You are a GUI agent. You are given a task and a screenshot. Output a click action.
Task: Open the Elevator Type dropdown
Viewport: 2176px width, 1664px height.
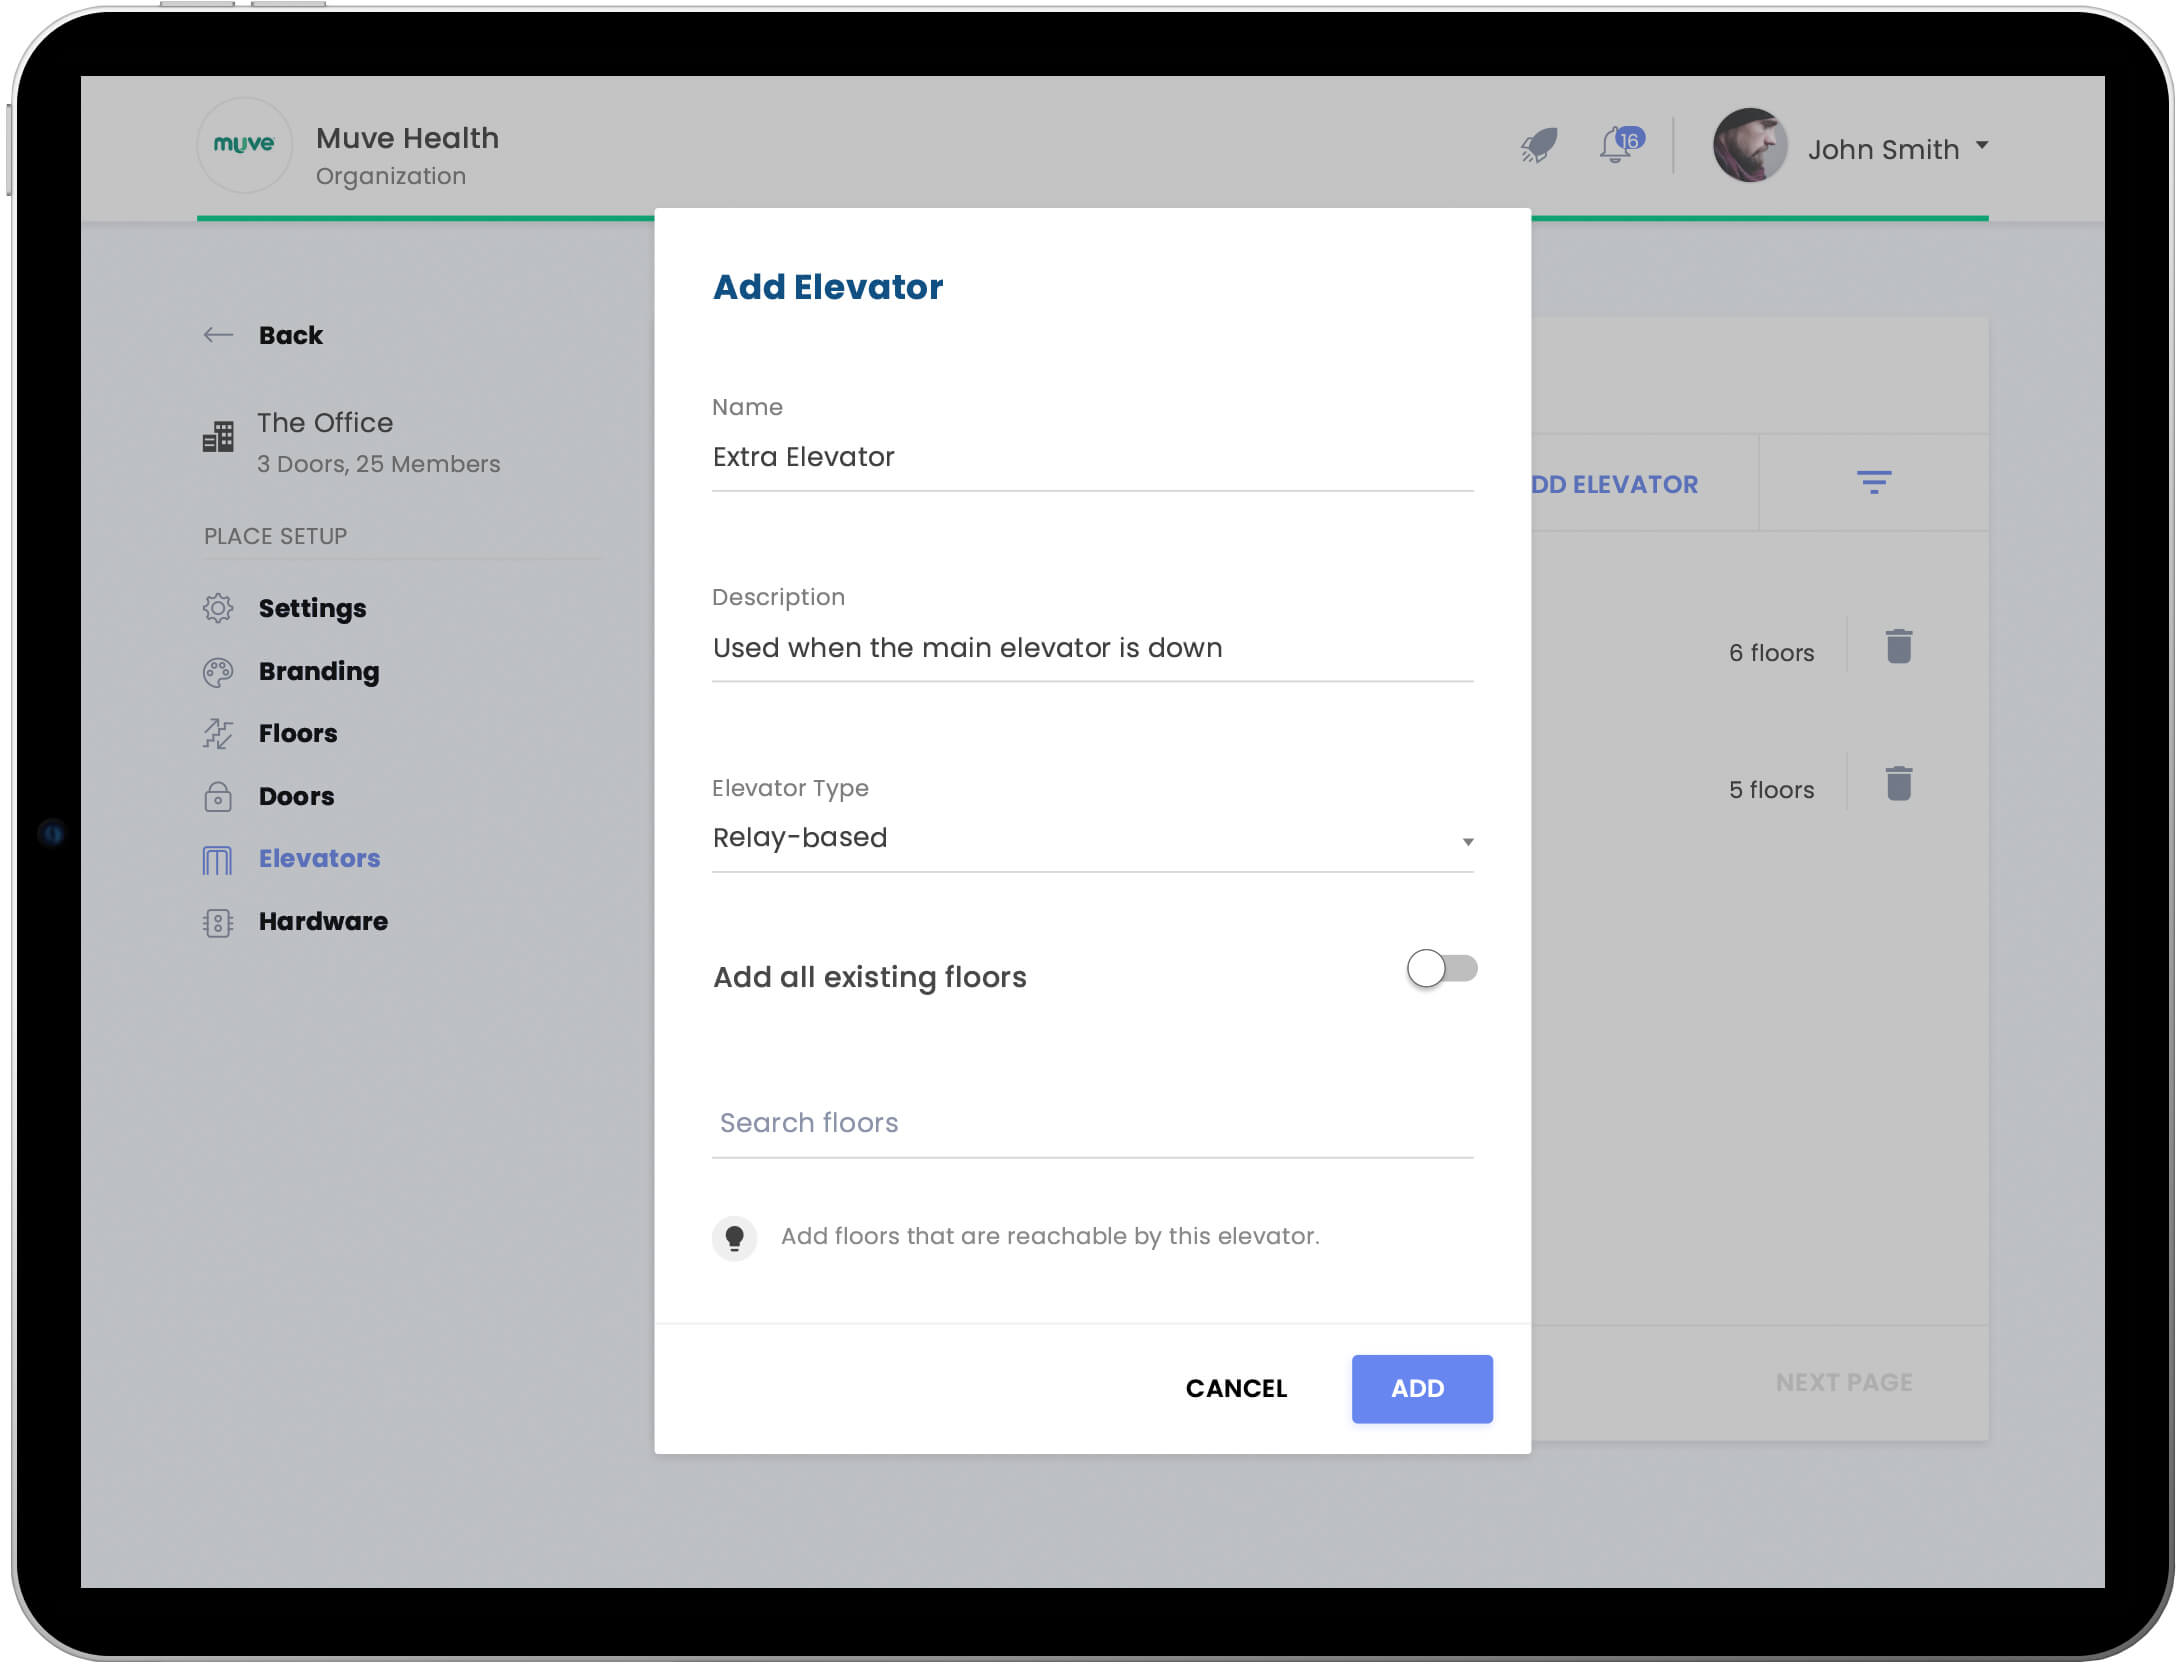pos(1091,838)
